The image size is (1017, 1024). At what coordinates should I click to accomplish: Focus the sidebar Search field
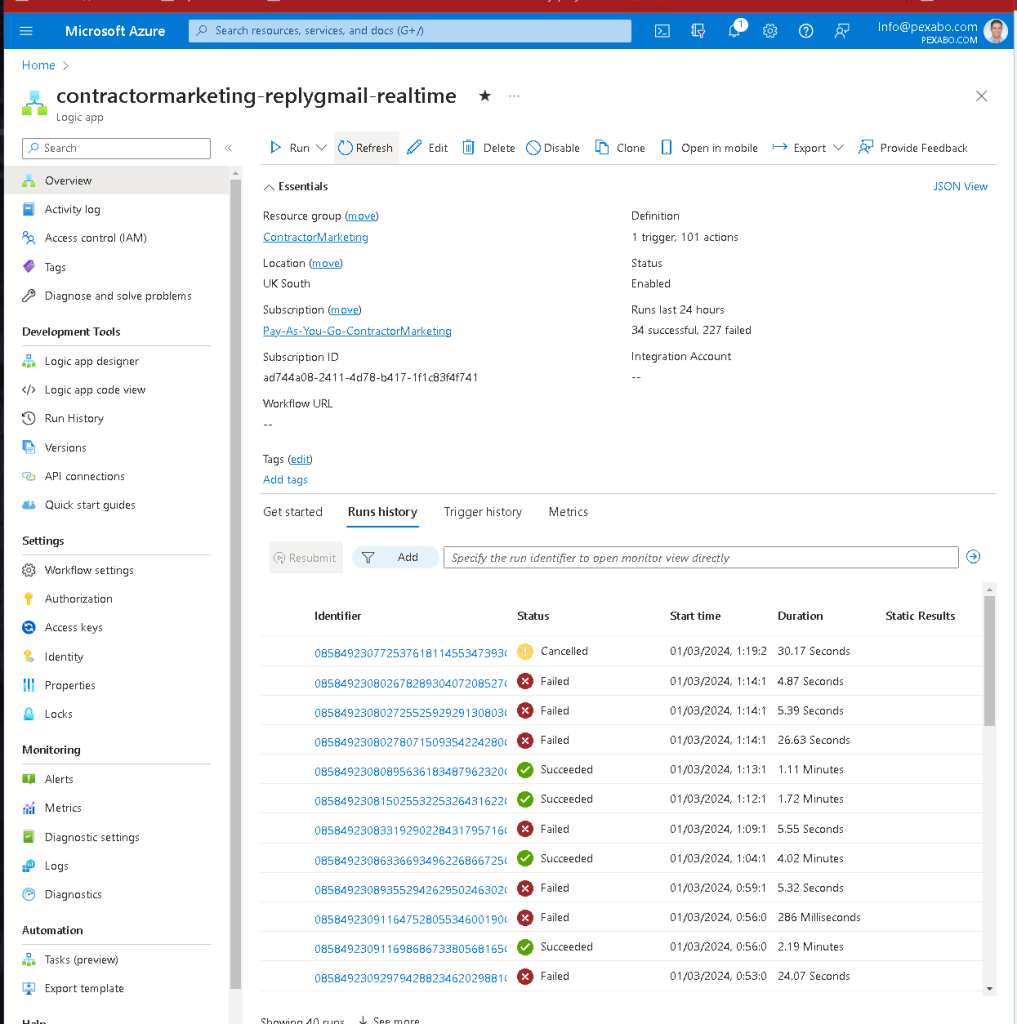(x=116, y=148)
